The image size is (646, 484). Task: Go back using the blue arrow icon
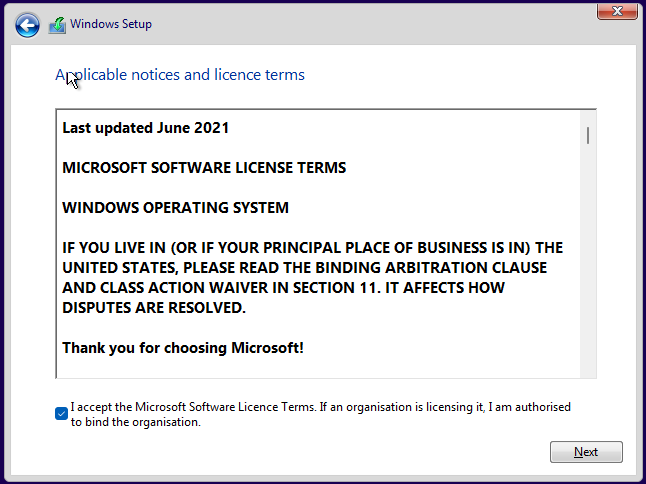(27, 25)
